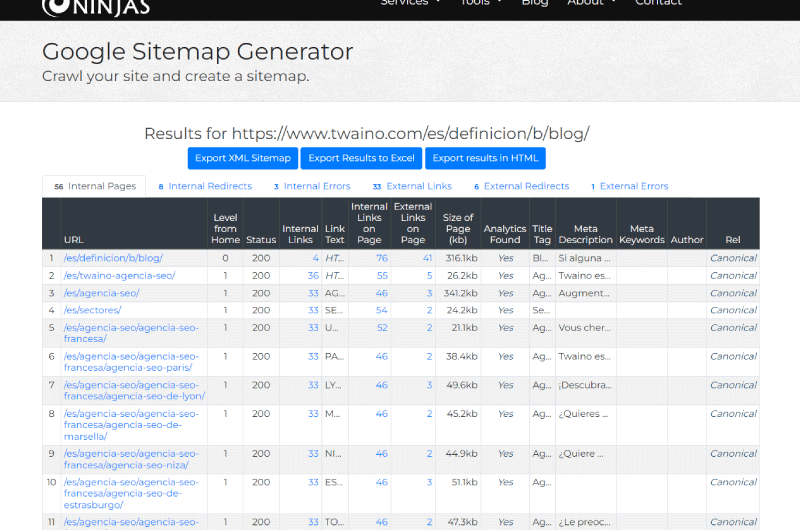
Task: Click internal links count 4 in row 1
Action: pos(315,258)
